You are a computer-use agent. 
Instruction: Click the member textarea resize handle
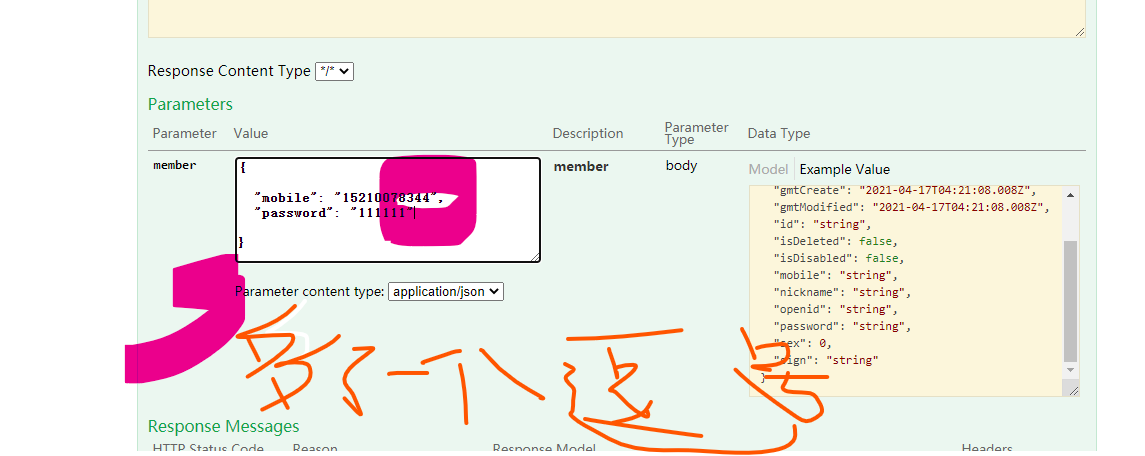(535, 256)
